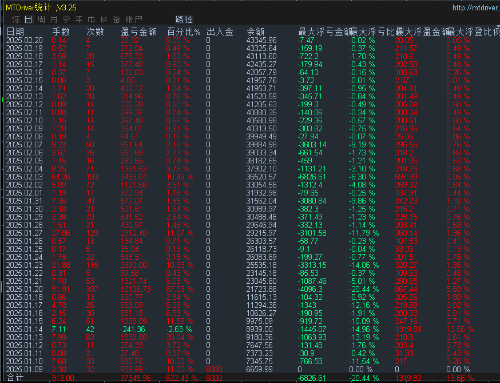Screen dimensions: 500x383
Task: Click the 最大浮亏金额 column header
Action: tap(323, 32)
